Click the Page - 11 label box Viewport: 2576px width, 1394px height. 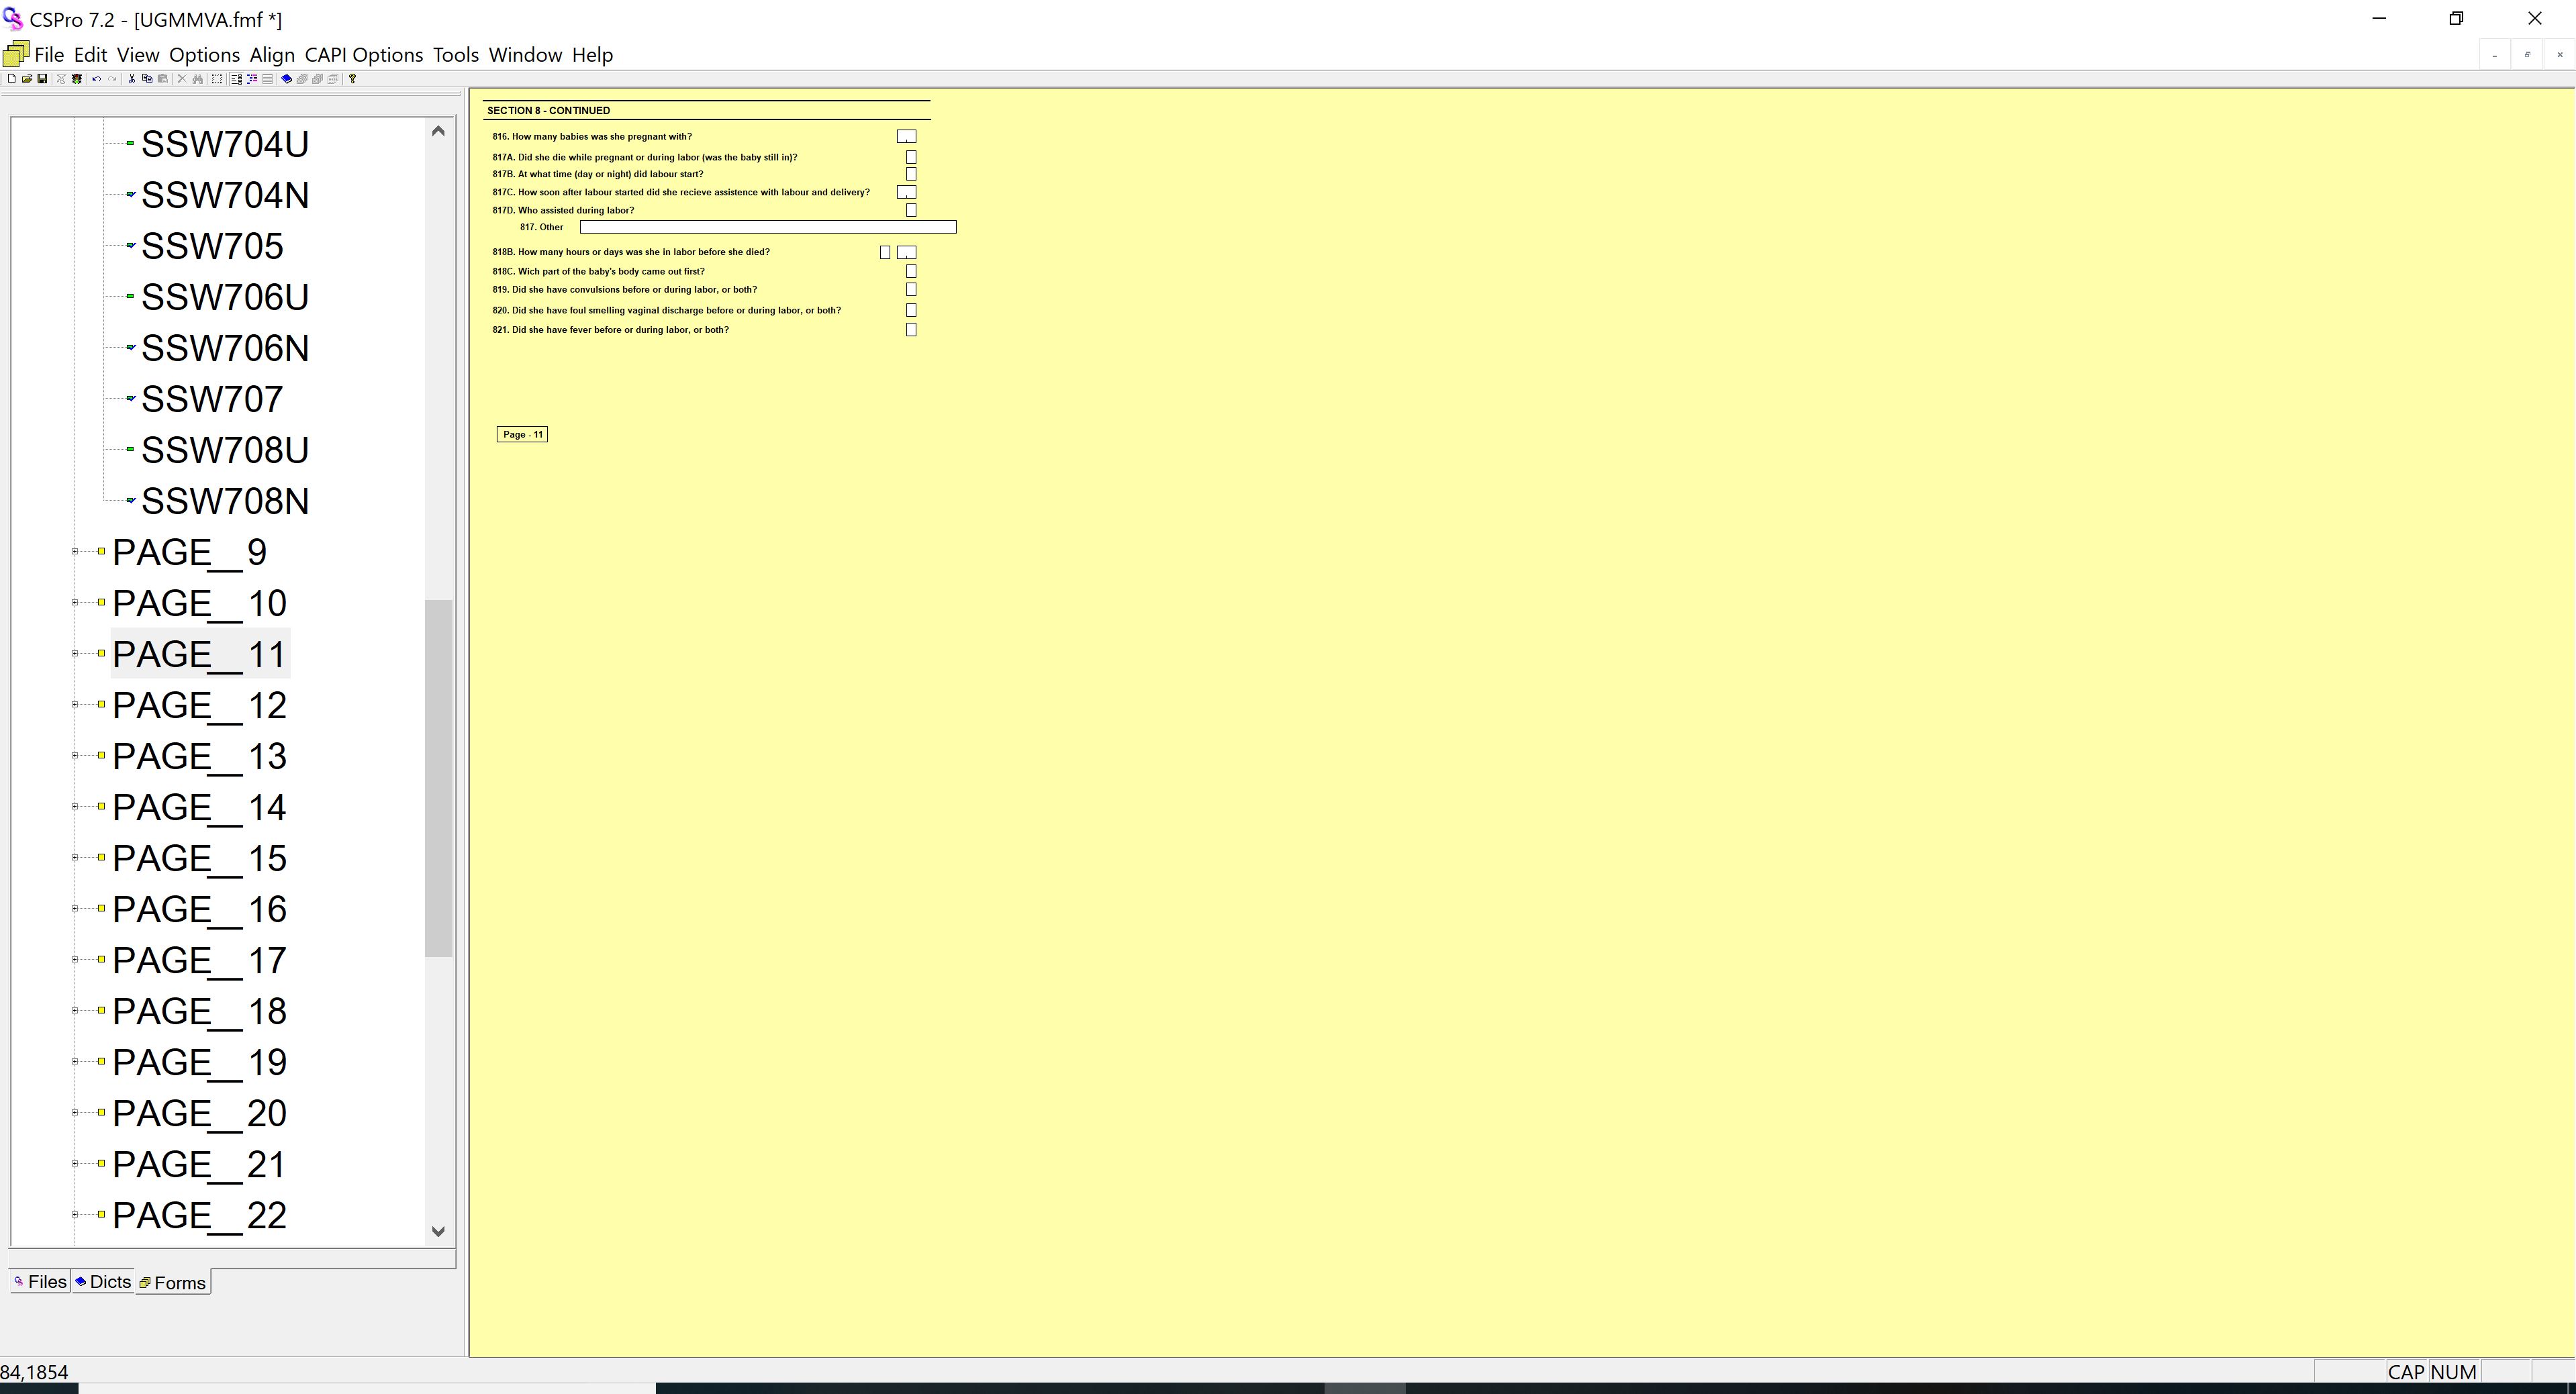[522, 434]
